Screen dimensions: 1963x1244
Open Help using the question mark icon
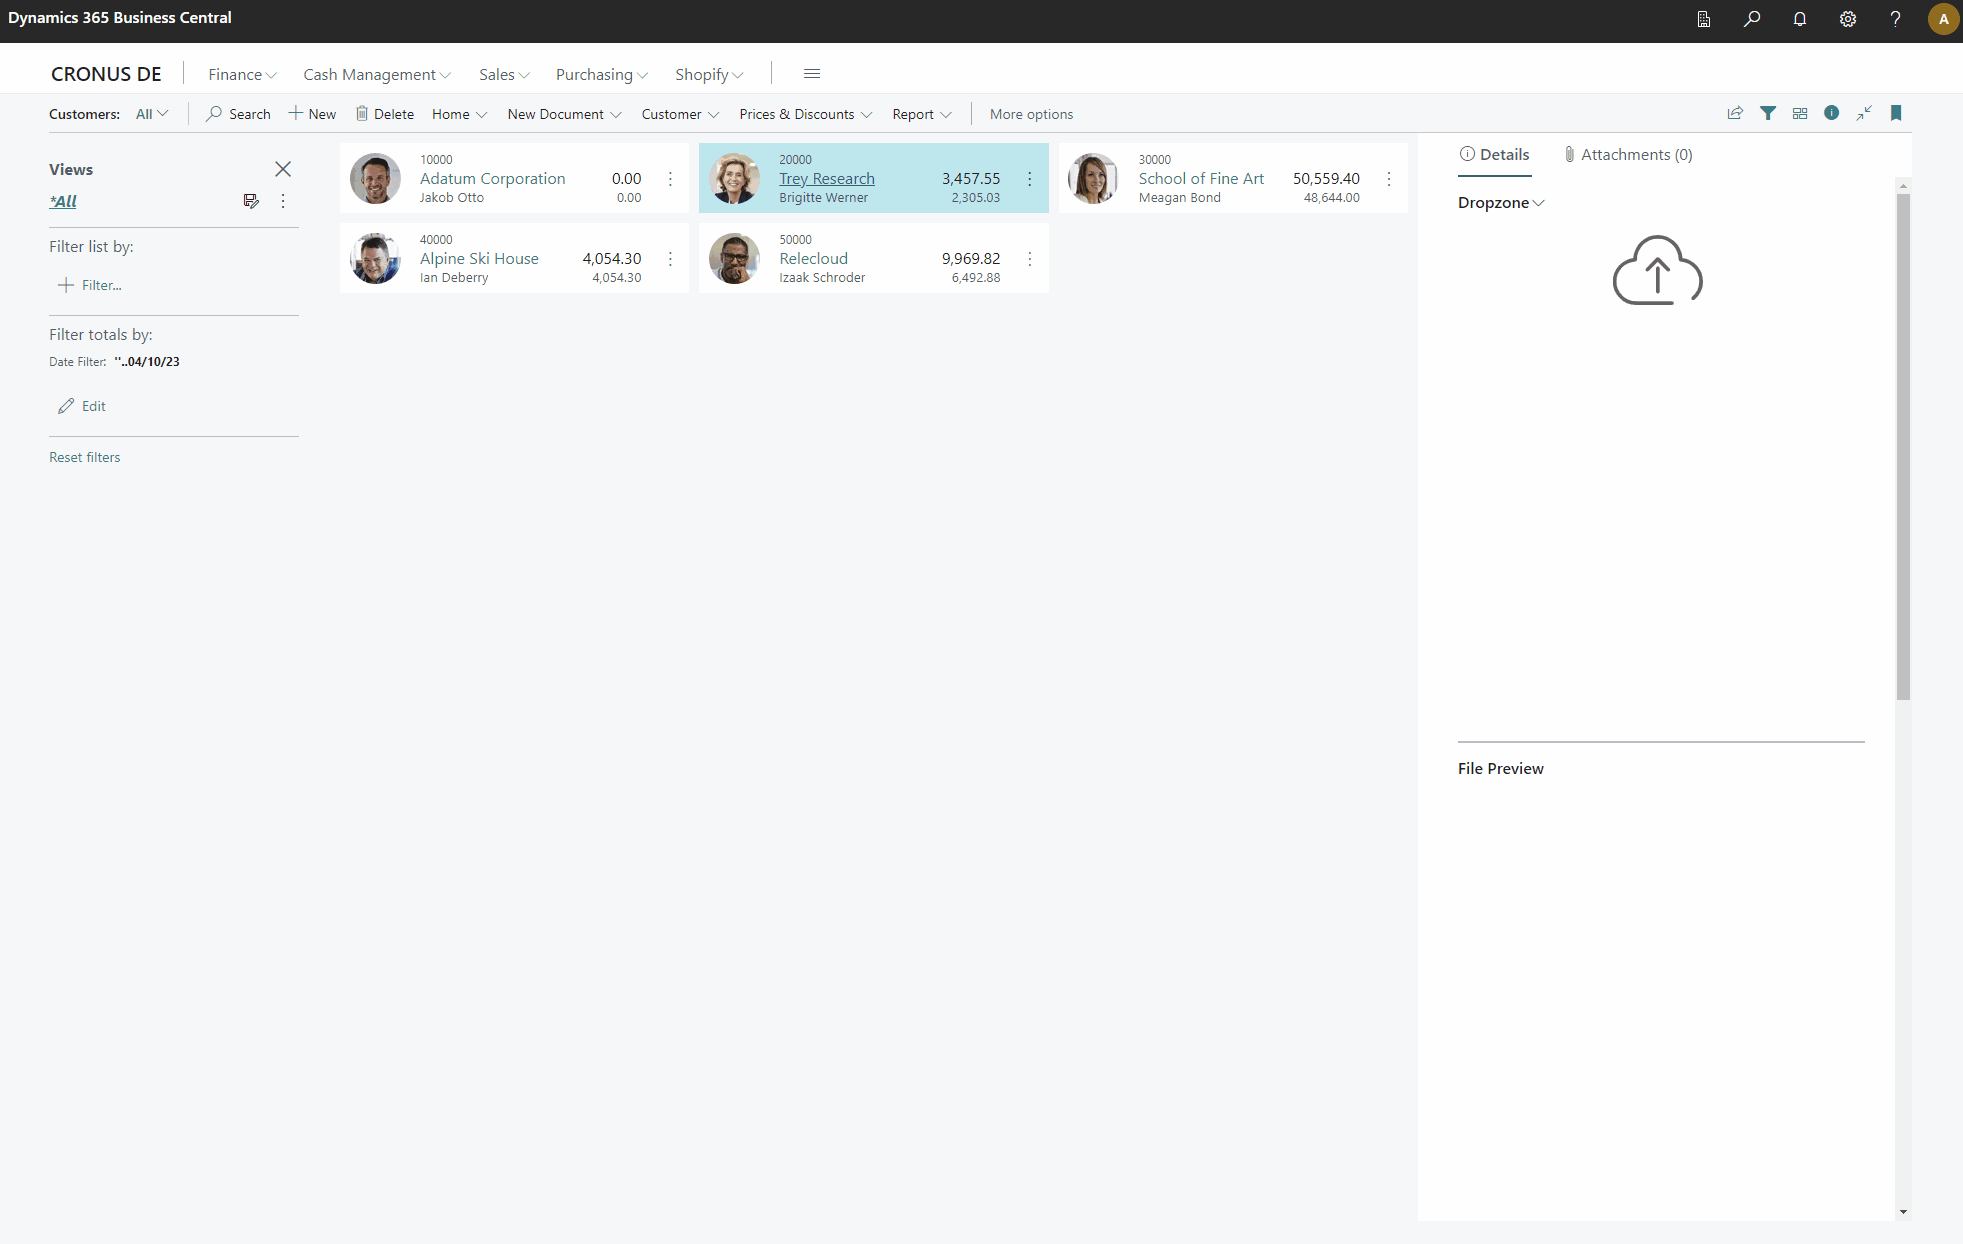(1895, 19)
